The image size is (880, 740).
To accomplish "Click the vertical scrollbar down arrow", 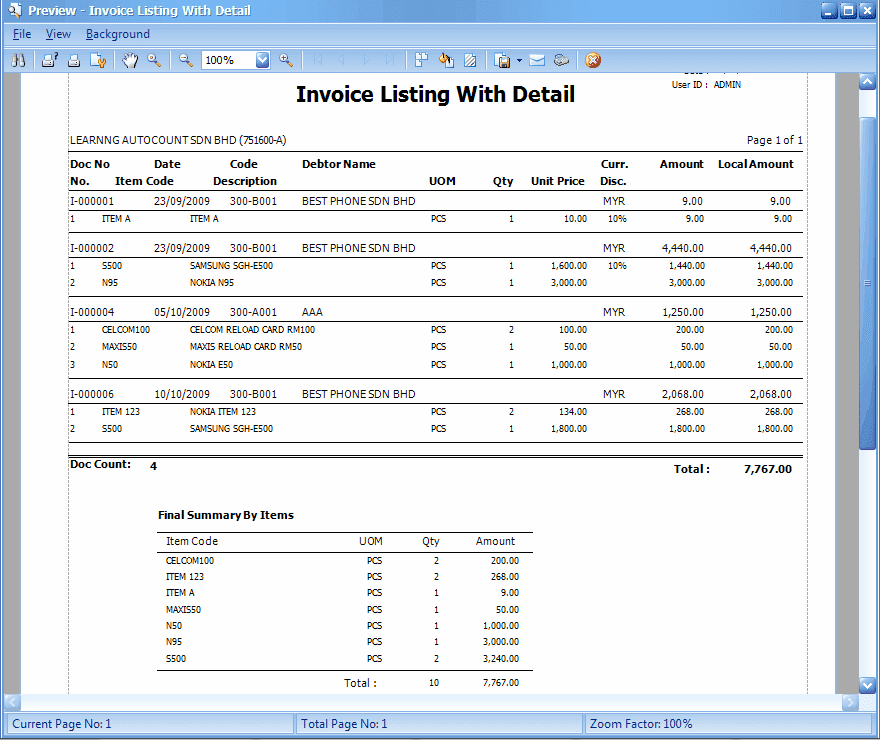I will pos(867,685).
